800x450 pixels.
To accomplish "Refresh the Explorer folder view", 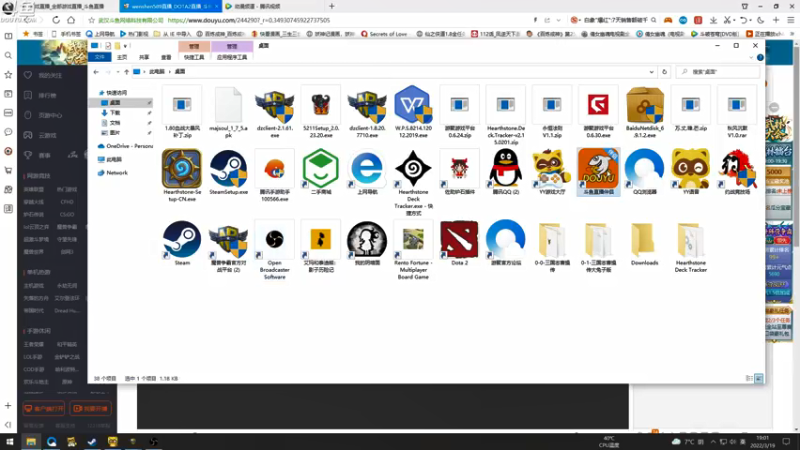I will tap(664, 72).
